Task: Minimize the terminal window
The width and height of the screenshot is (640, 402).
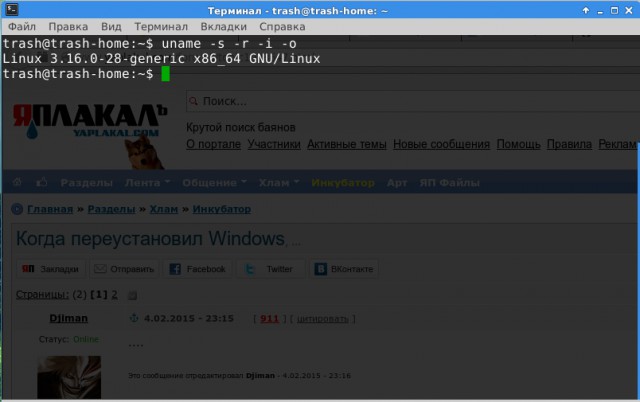Action: tap(600, 11)
